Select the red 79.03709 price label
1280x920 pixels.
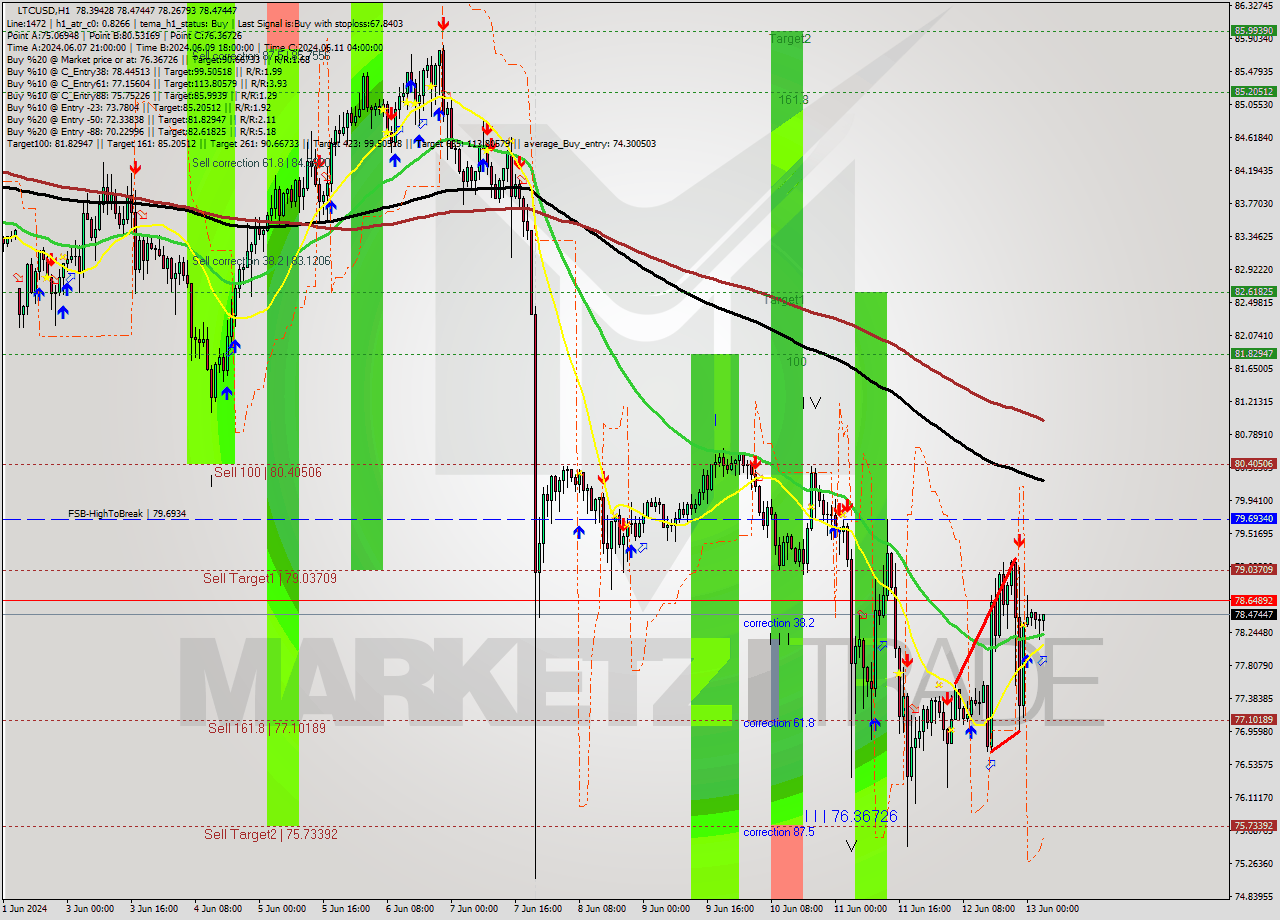1254,569
